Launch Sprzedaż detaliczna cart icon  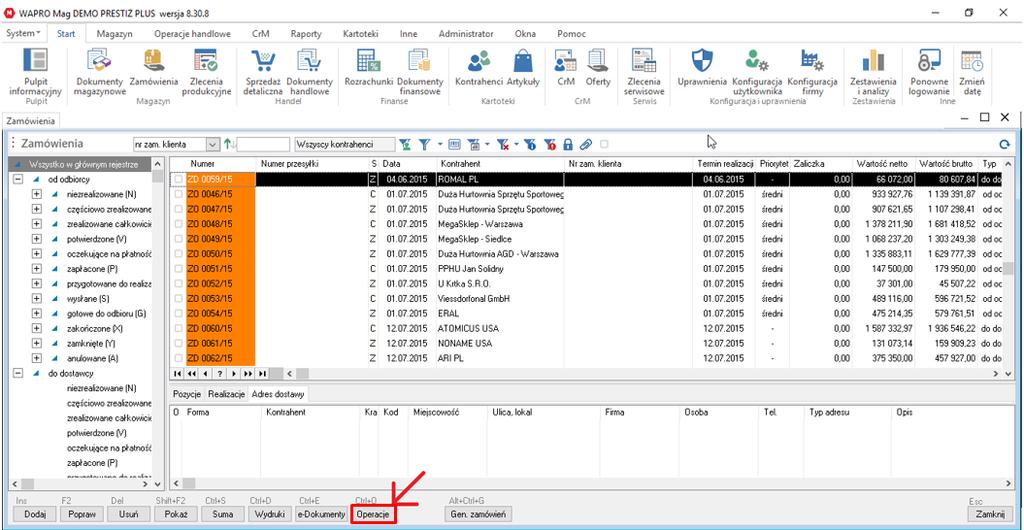(263, 72)
